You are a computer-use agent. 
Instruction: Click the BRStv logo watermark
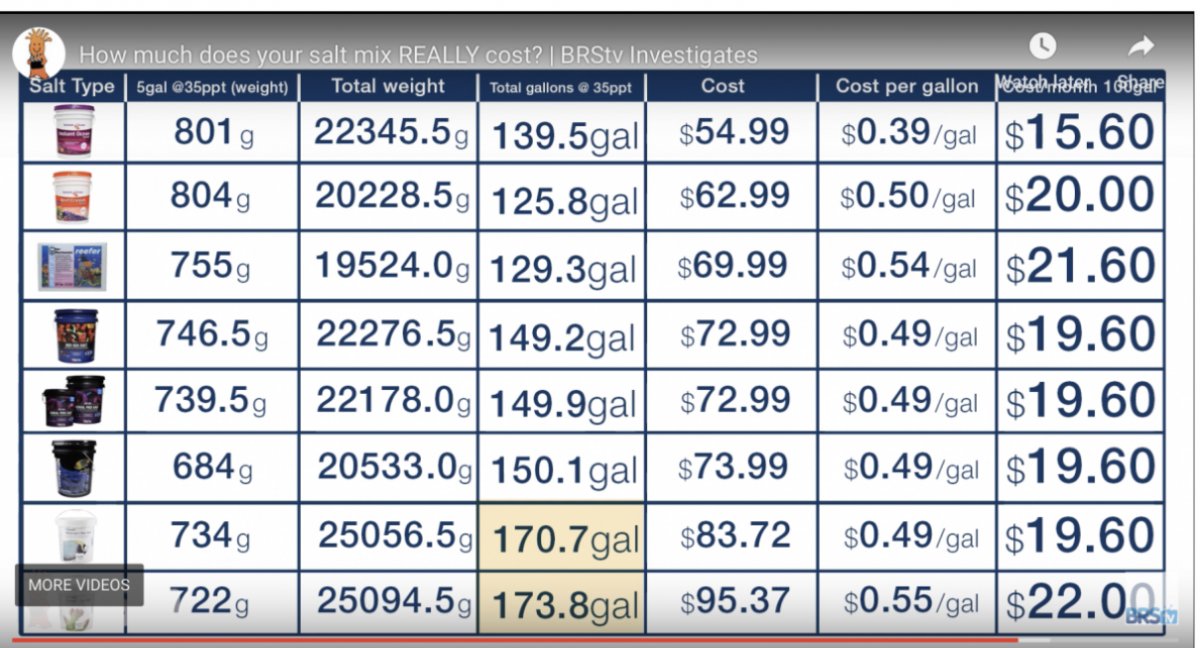pos(1149,615)
